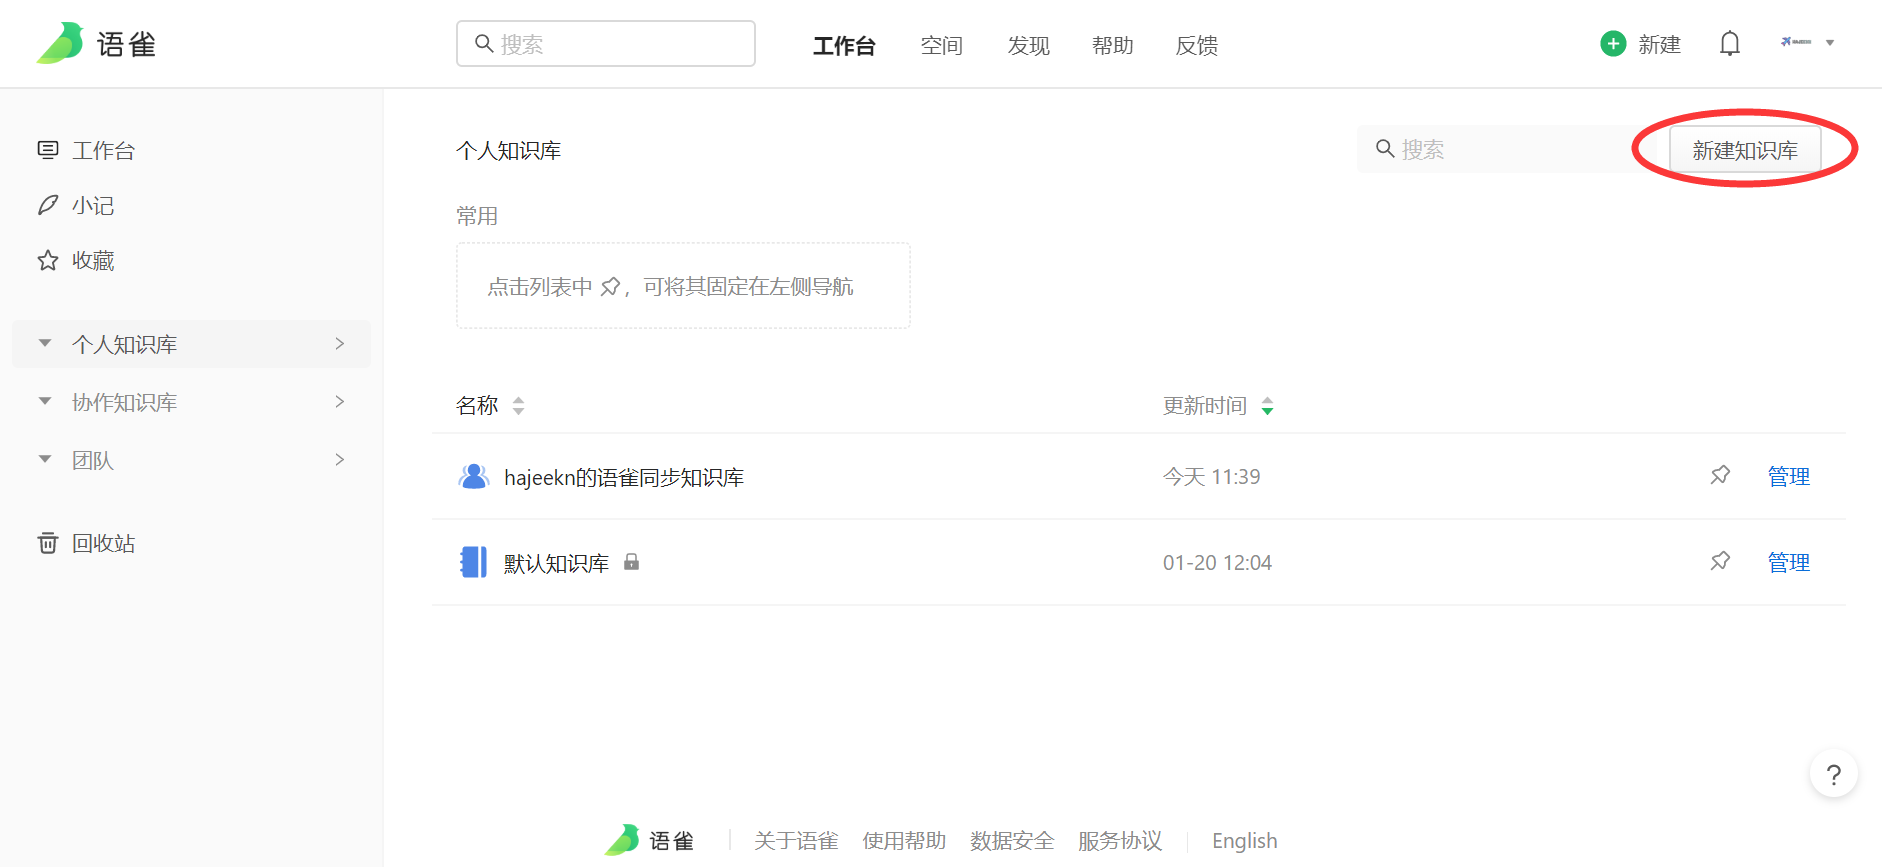Open account dropdown arrow in header
1882x867 pixels.
(1830, 43)
